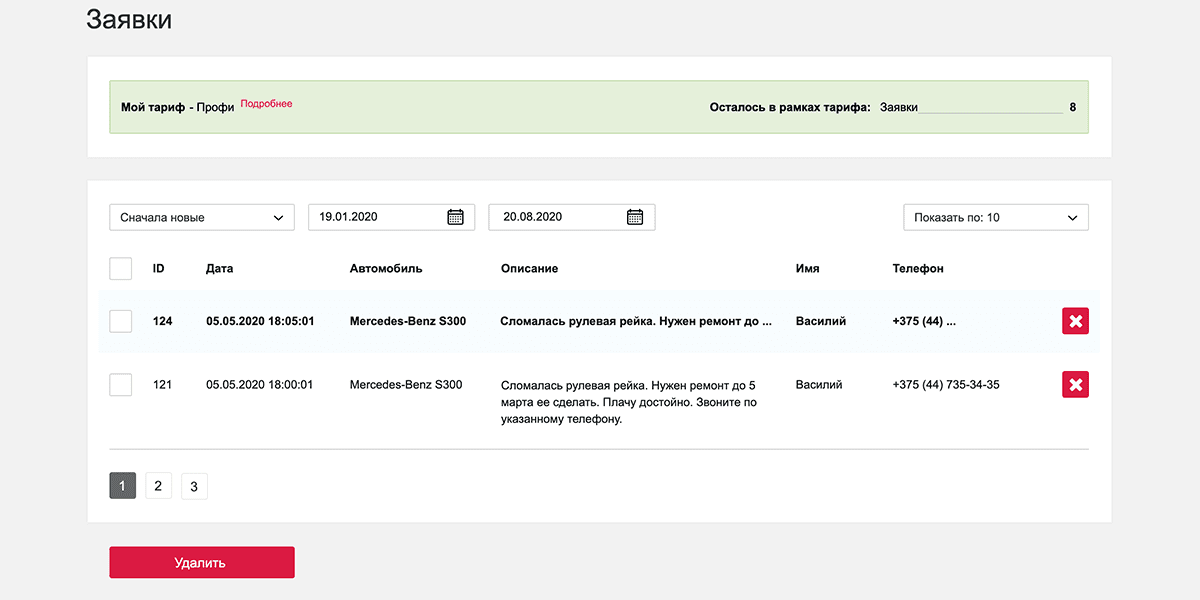
Task: Check the box for request ID 121
Action: pos(121,385)
